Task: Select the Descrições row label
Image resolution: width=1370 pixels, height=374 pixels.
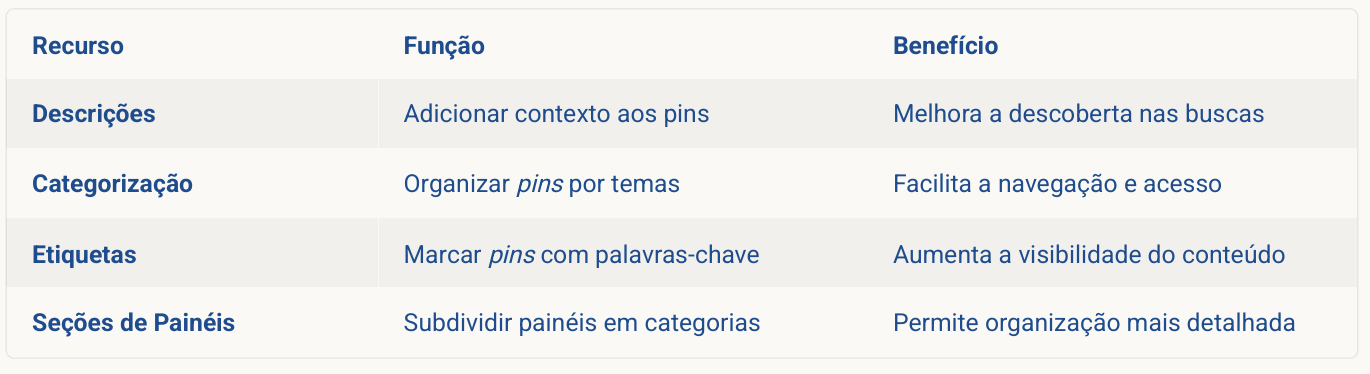Action: click(x=94, y=114)
